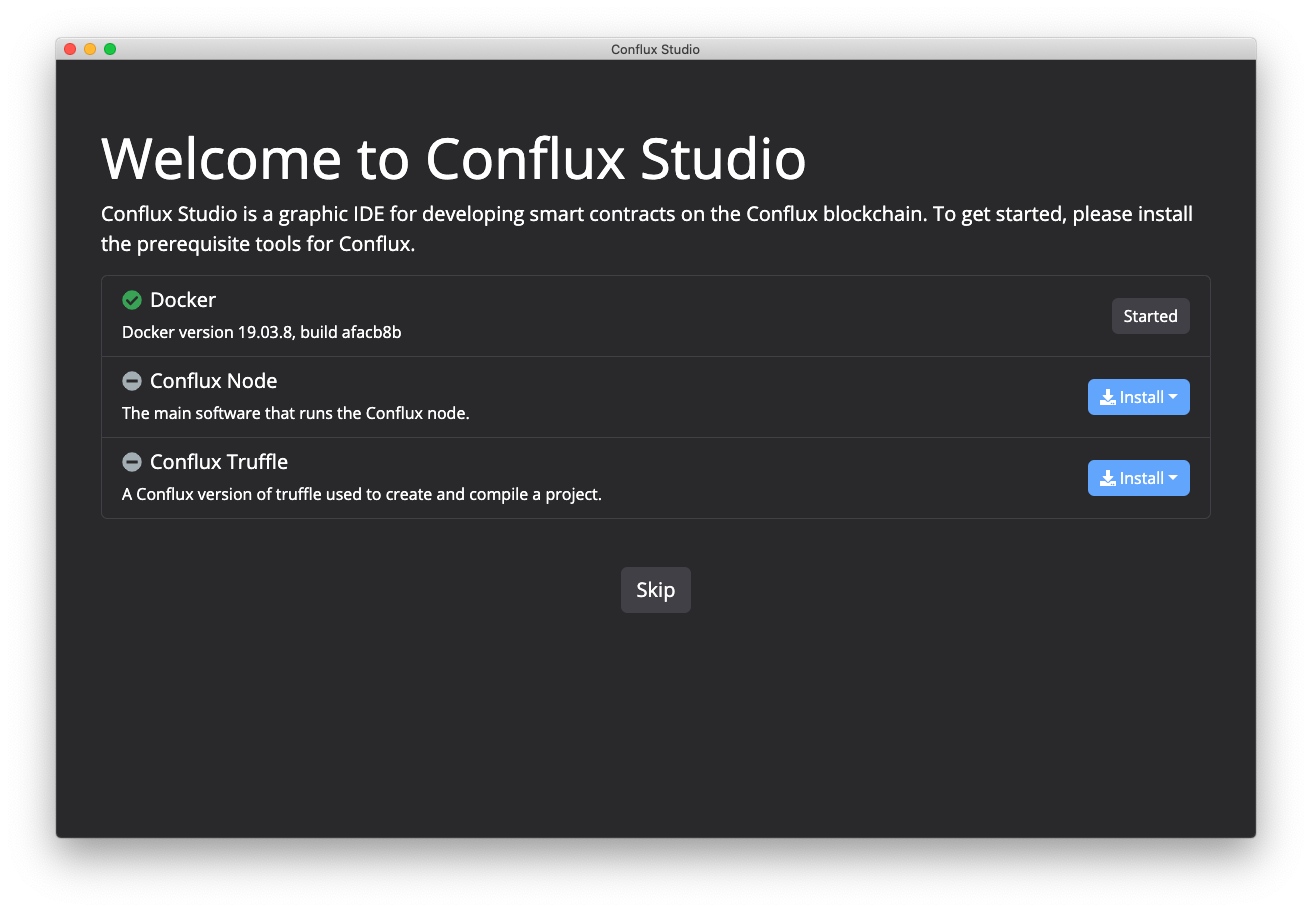Click the download icon on Conflux Node's Install button

[x=1108, y=397]
